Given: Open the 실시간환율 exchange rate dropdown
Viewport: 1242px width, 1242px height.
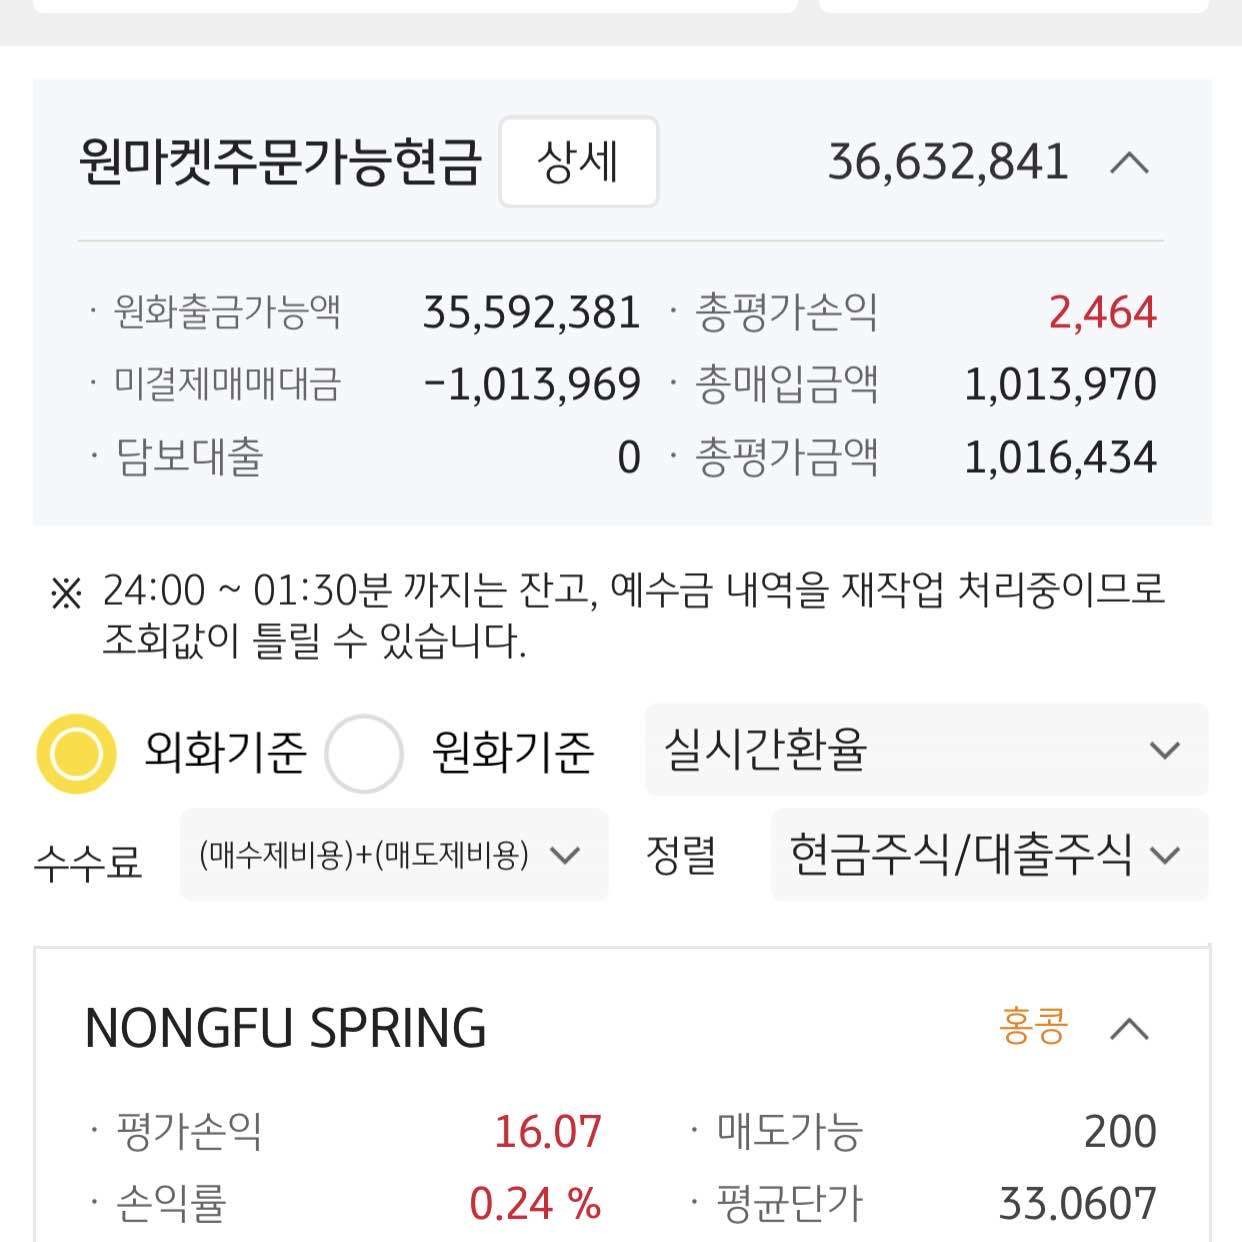Looking at the screenshot, I should (926, 750).
